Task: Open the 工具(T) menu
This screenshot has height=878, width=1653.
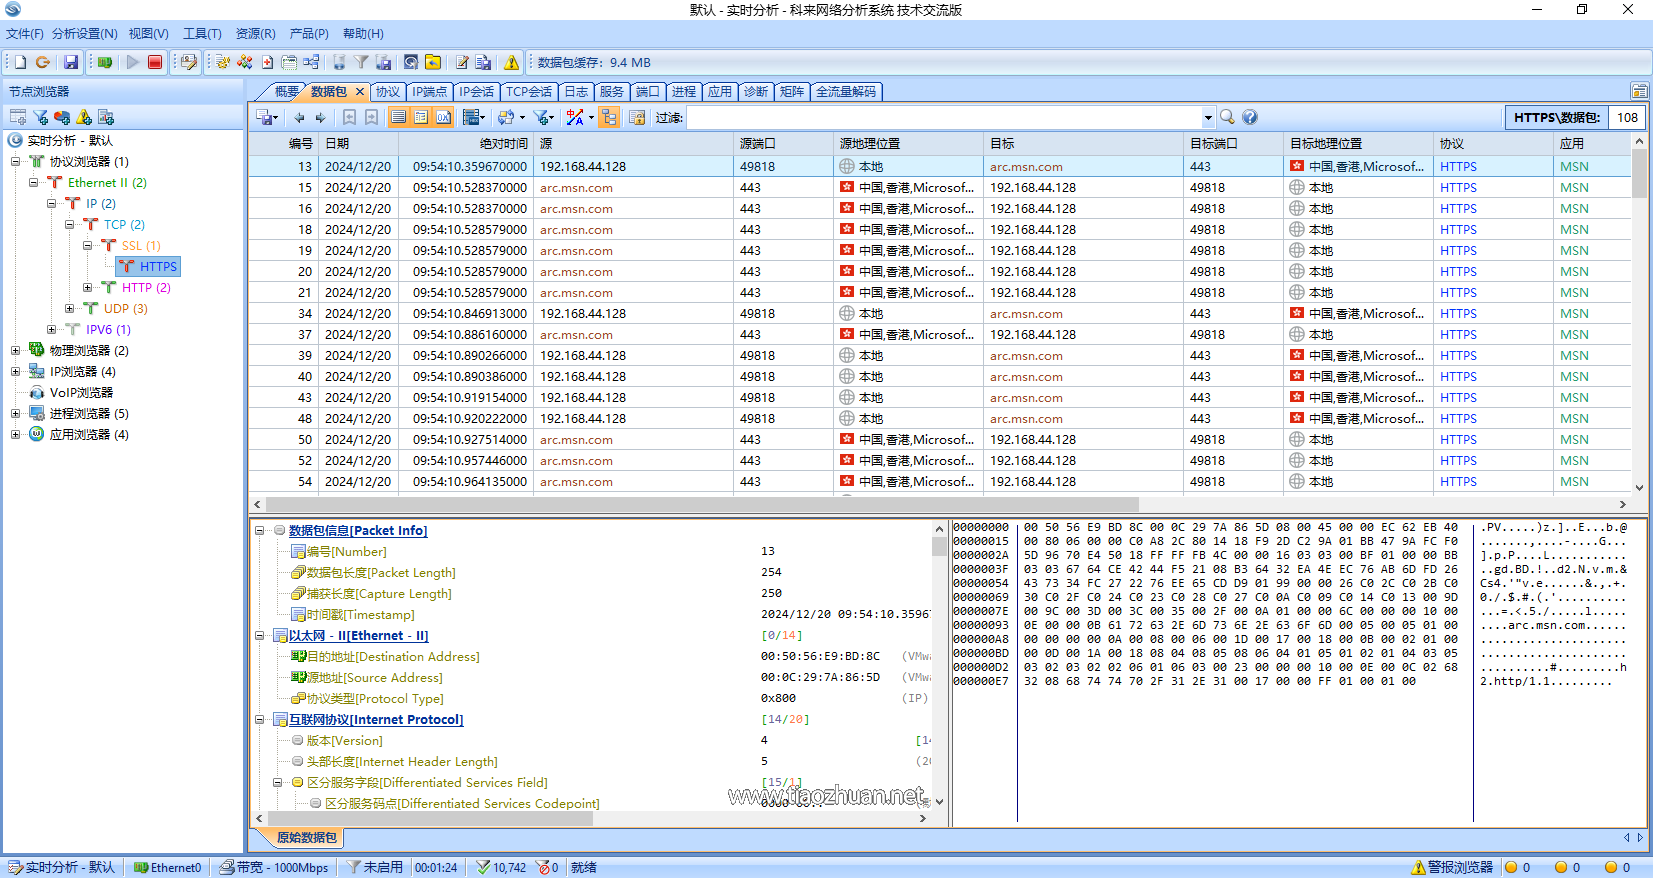Action: point(202,33)
